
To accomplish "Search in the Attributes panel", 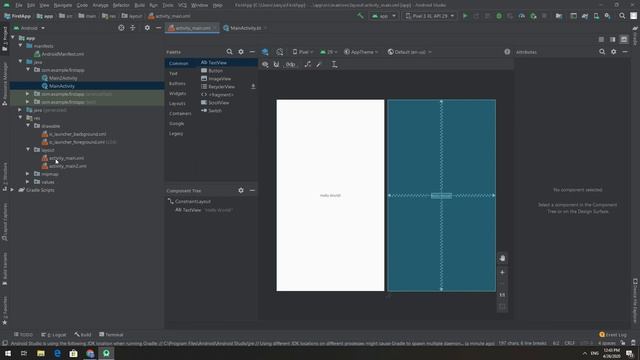I will point(602,52).
